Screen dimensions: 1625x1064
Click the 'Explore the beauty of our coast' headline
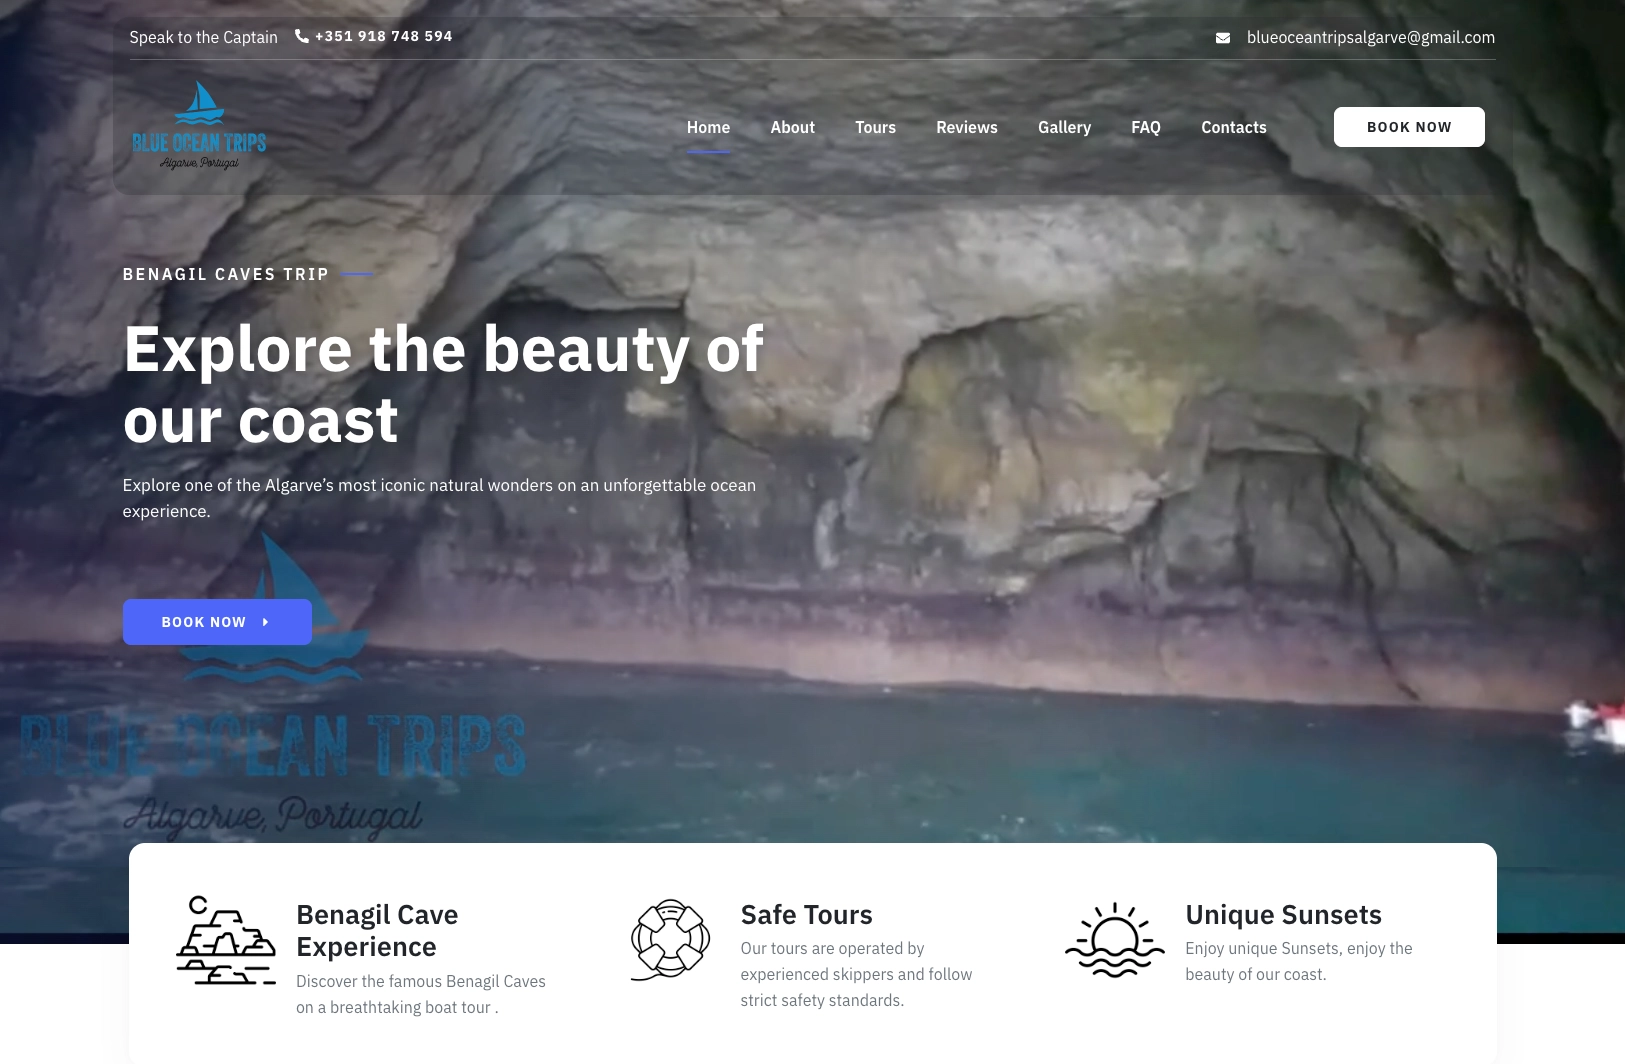click(443, 384)
